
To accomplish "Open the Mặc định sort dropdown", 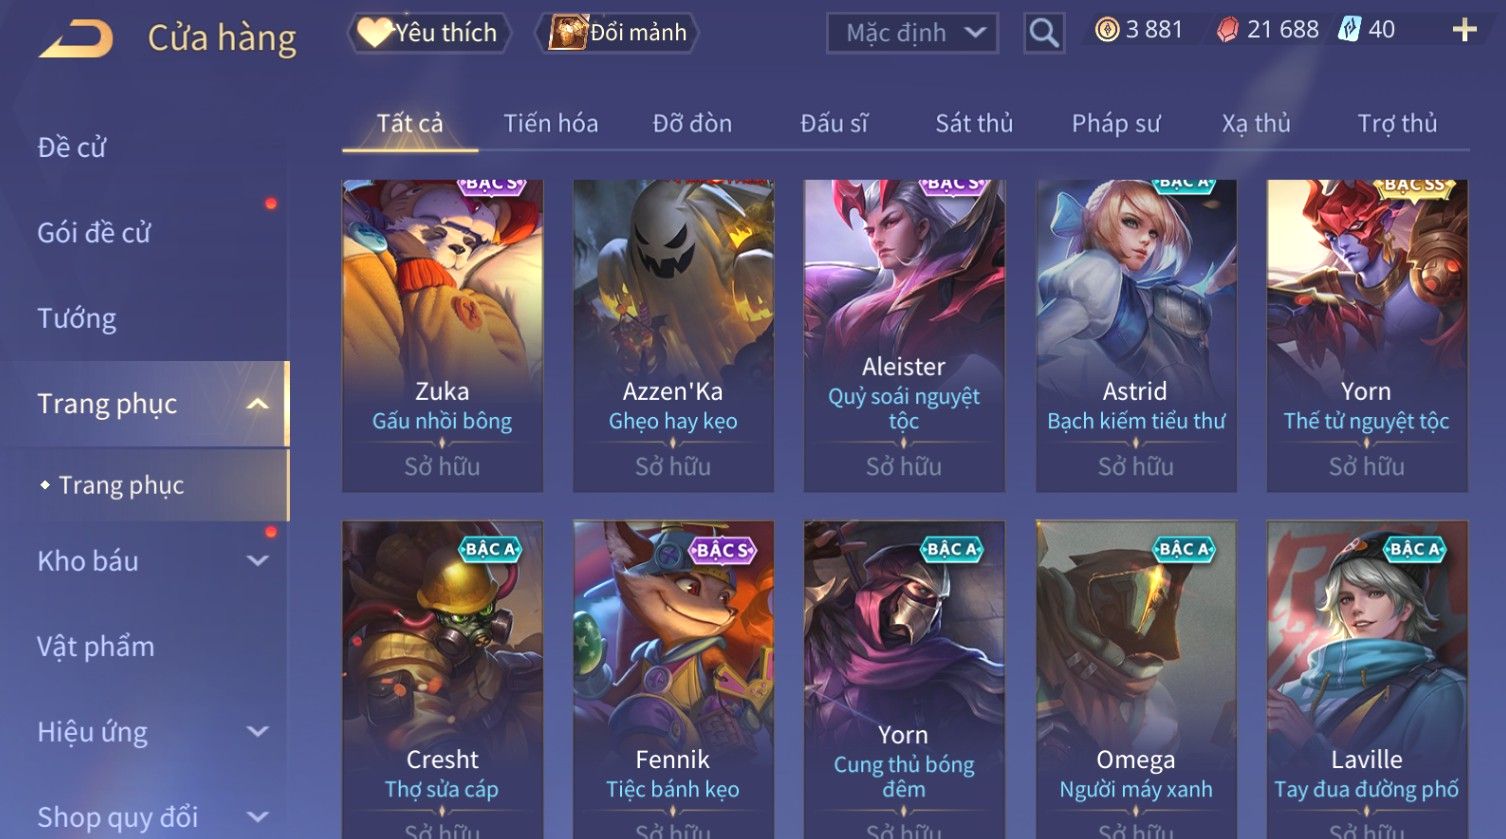I will click(912, 33).
